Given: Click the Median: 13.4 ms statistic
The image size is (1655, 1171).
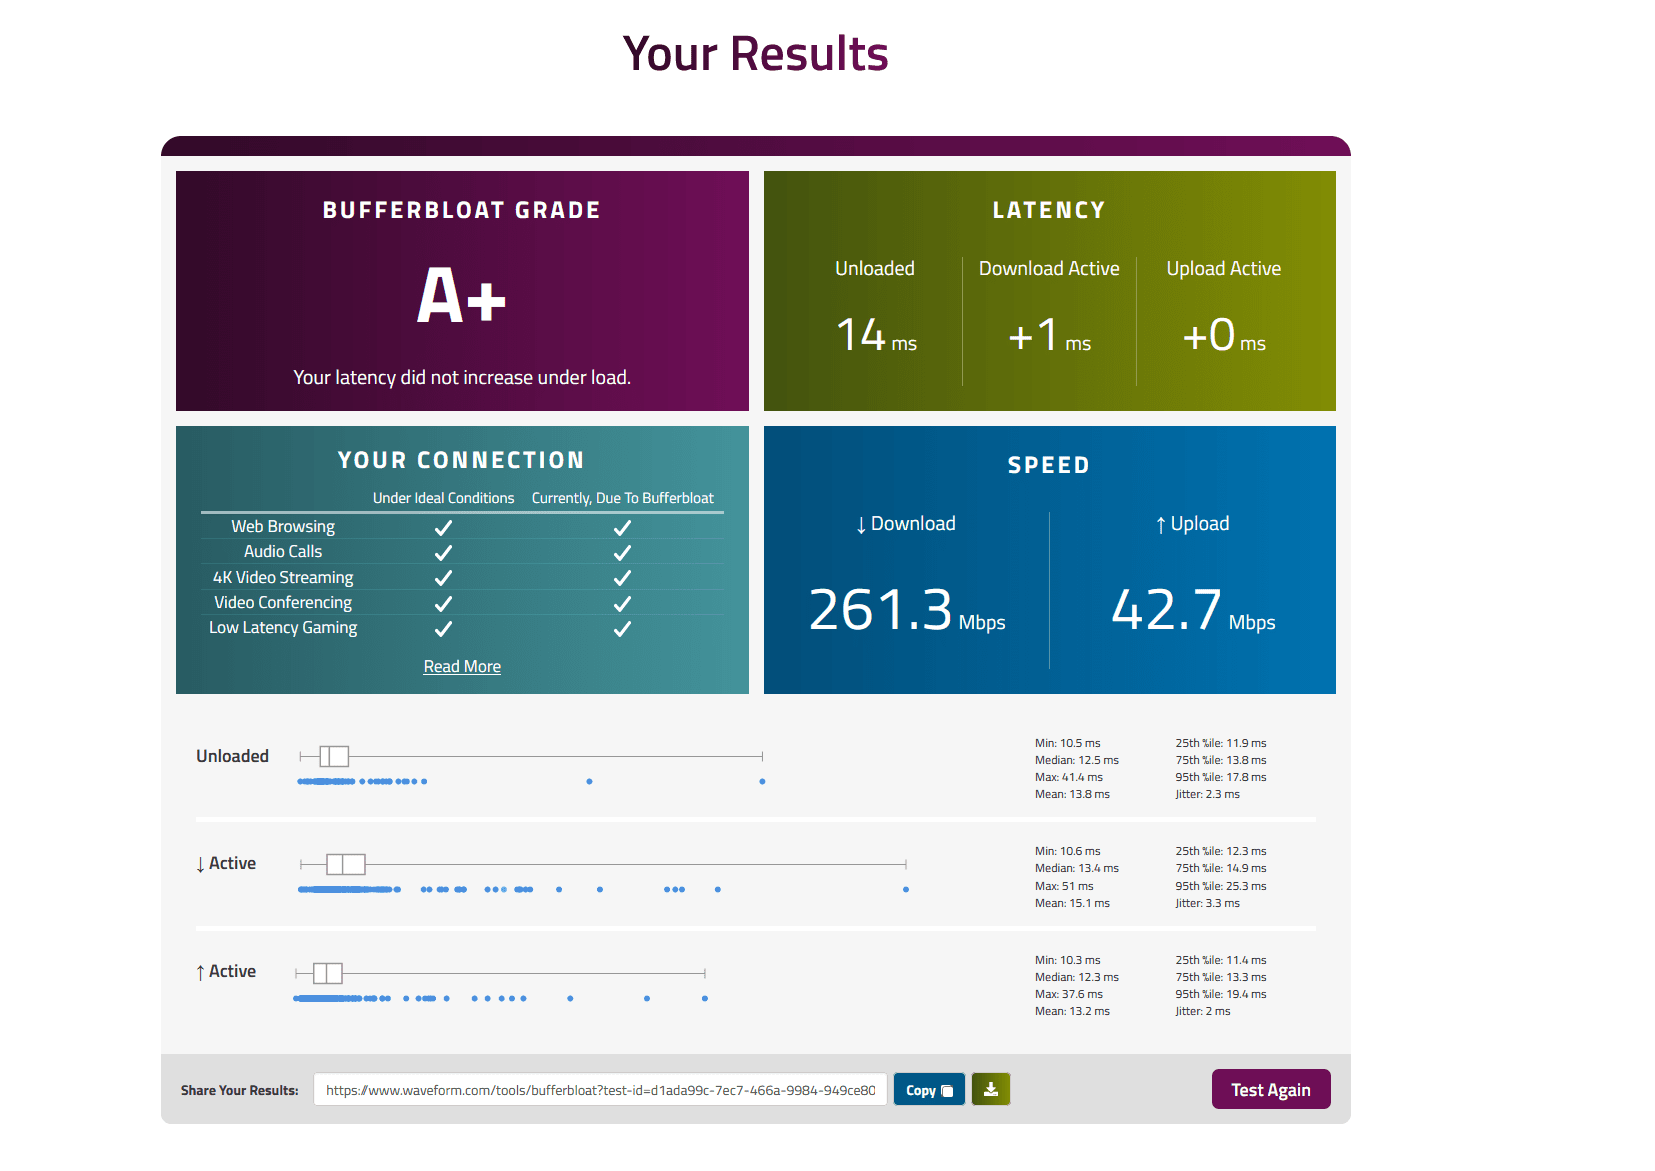Looking at the screenshot, I should tap(1077, 868).
